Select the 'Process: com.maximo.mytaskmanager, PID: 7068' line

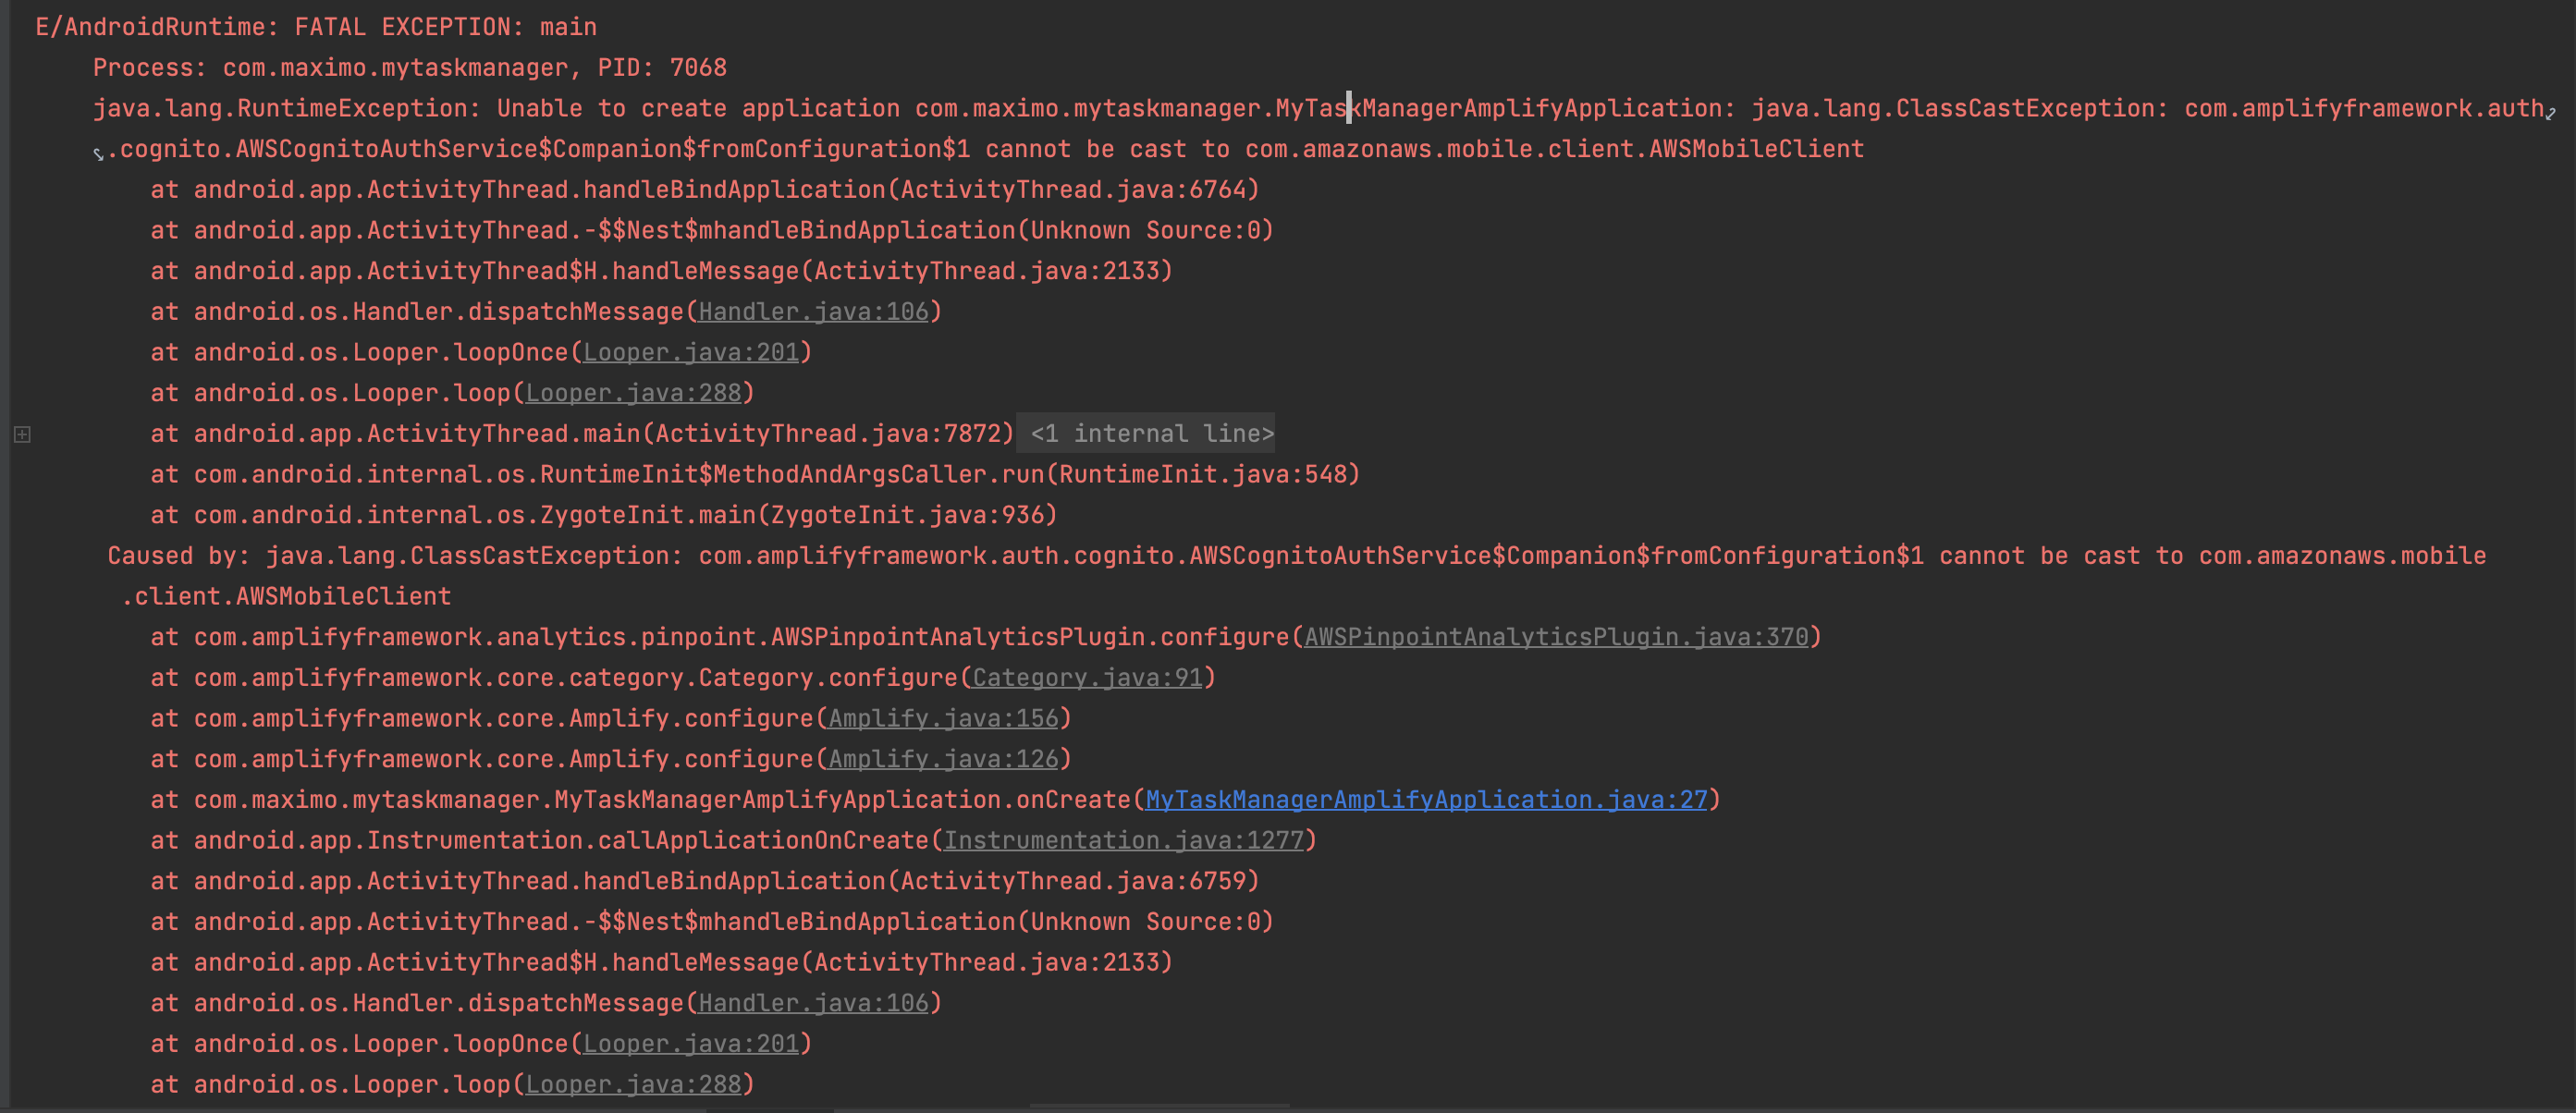(410, 68)
